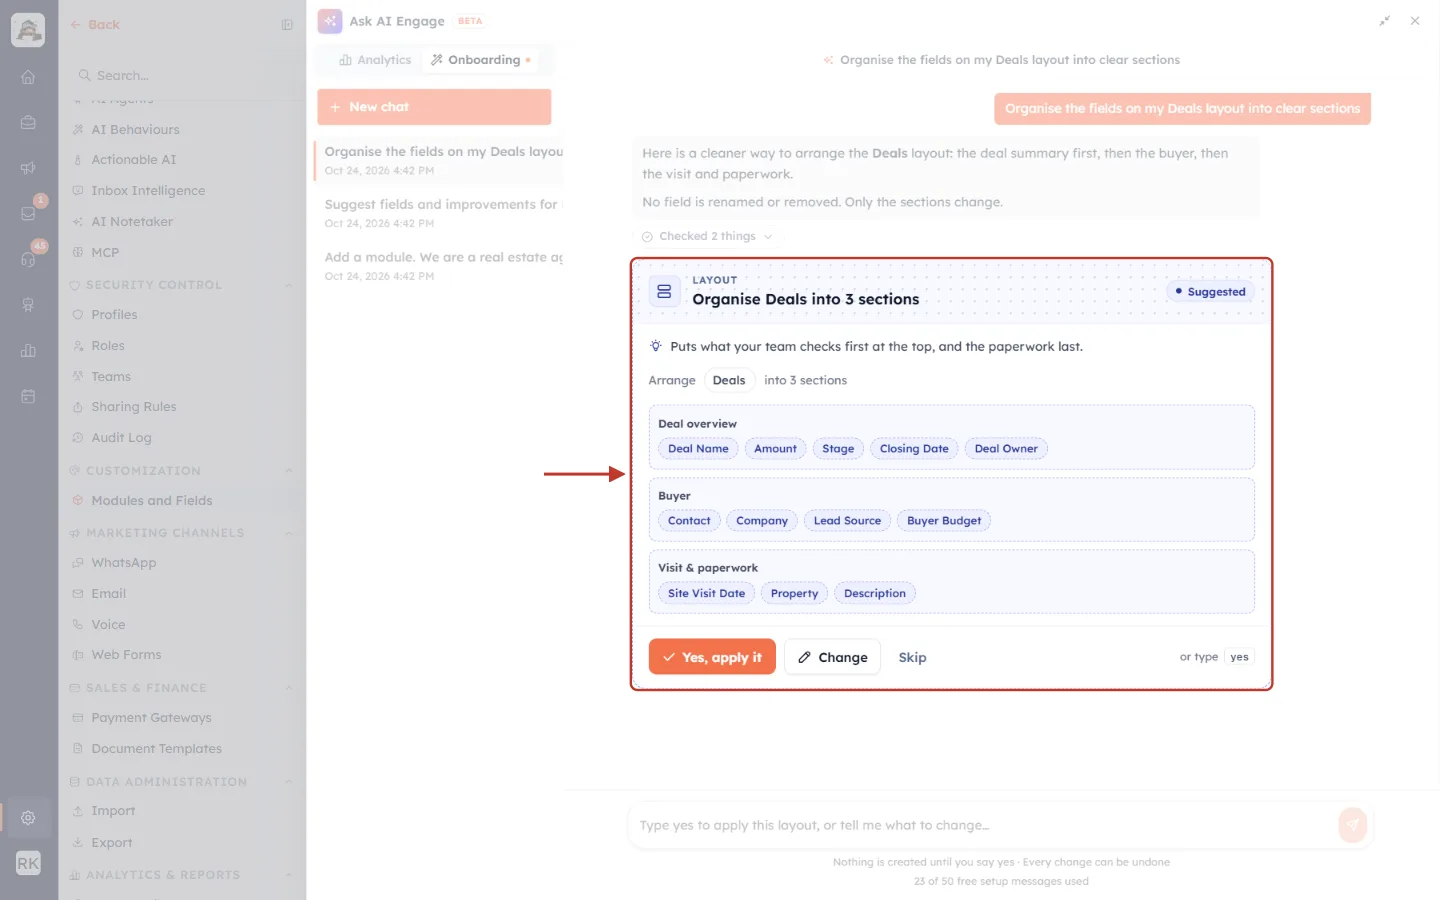Start a New chat
Viewport: 1440px width, 900px height.
coord(434,107)
